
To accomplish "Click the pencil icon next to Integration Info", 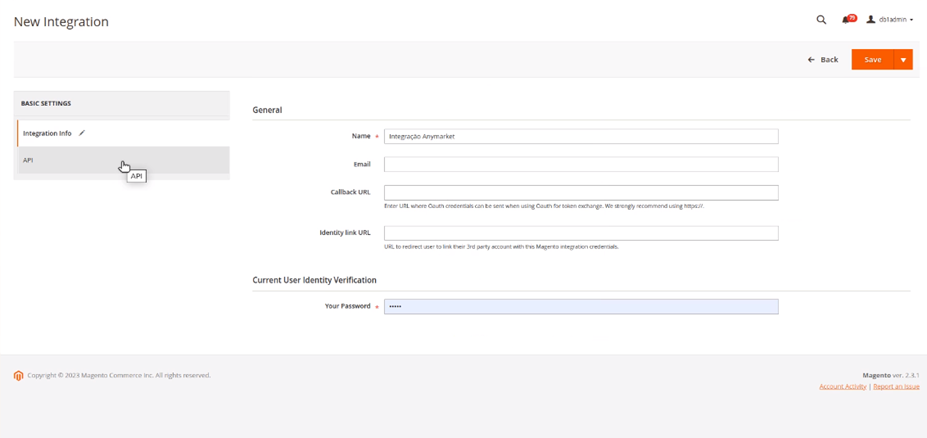I will click(x=82, y=133).
